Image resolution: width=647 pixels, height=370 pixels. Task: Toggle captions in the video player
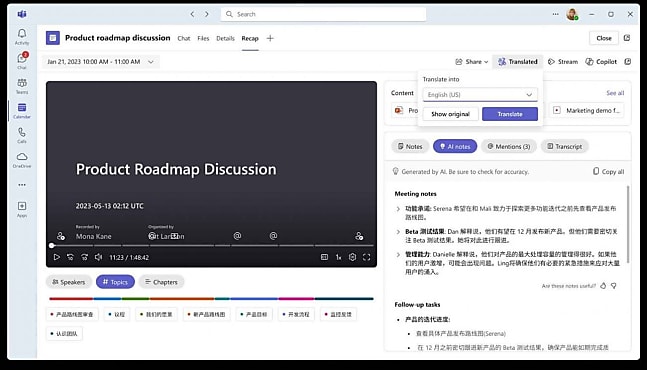pyautogui.click(x=324, y=257)
